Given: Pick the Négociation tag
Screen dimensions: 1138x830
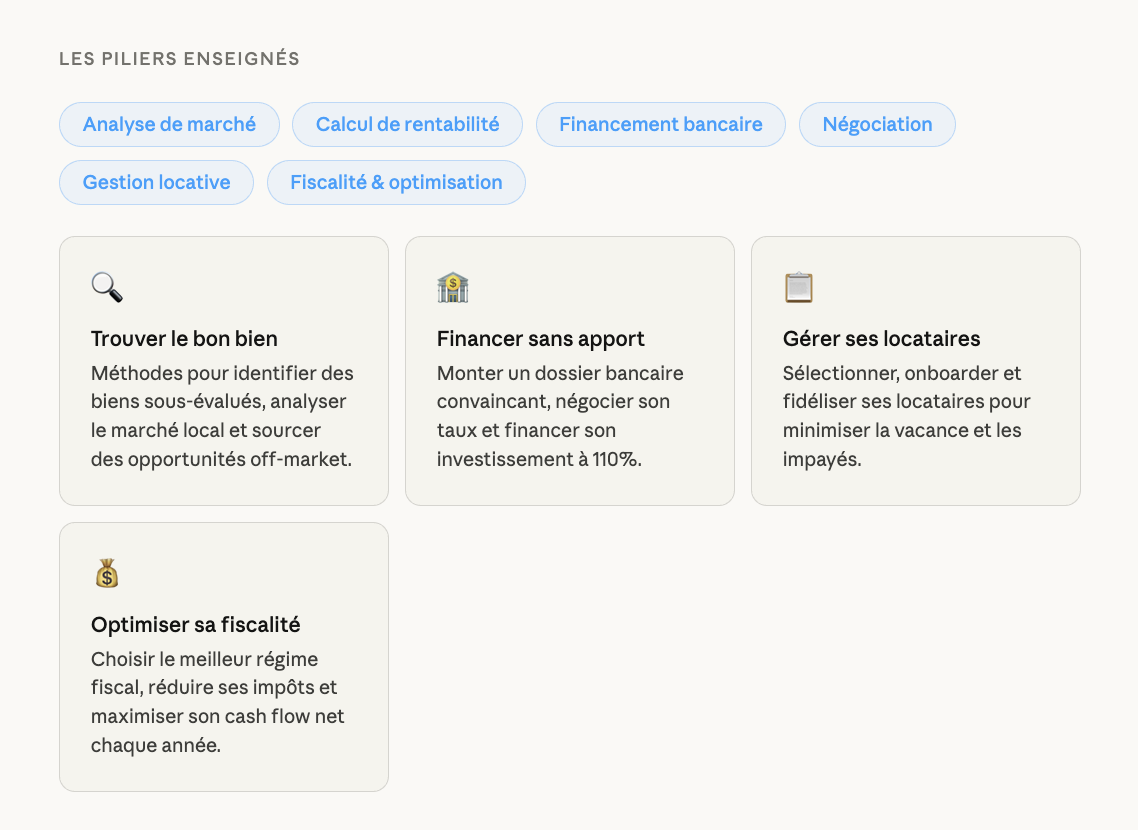Looking at the screenshot, I should [x=877, y=125].
